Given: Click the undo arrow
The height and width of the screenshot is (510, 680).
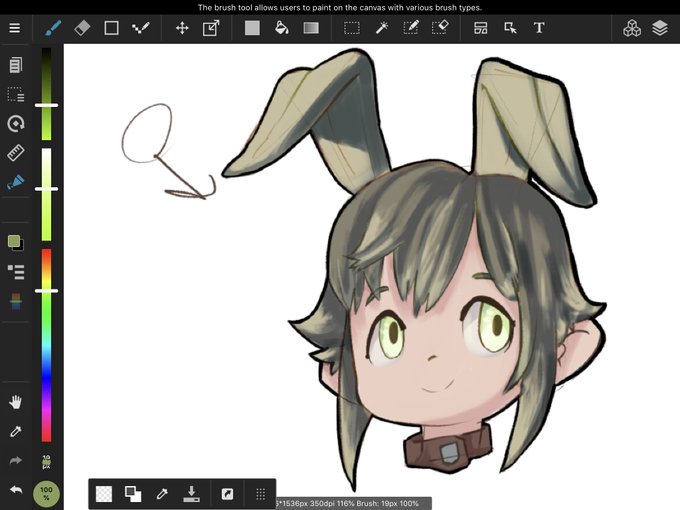Looking at the screenshot, I should (16, 490).
